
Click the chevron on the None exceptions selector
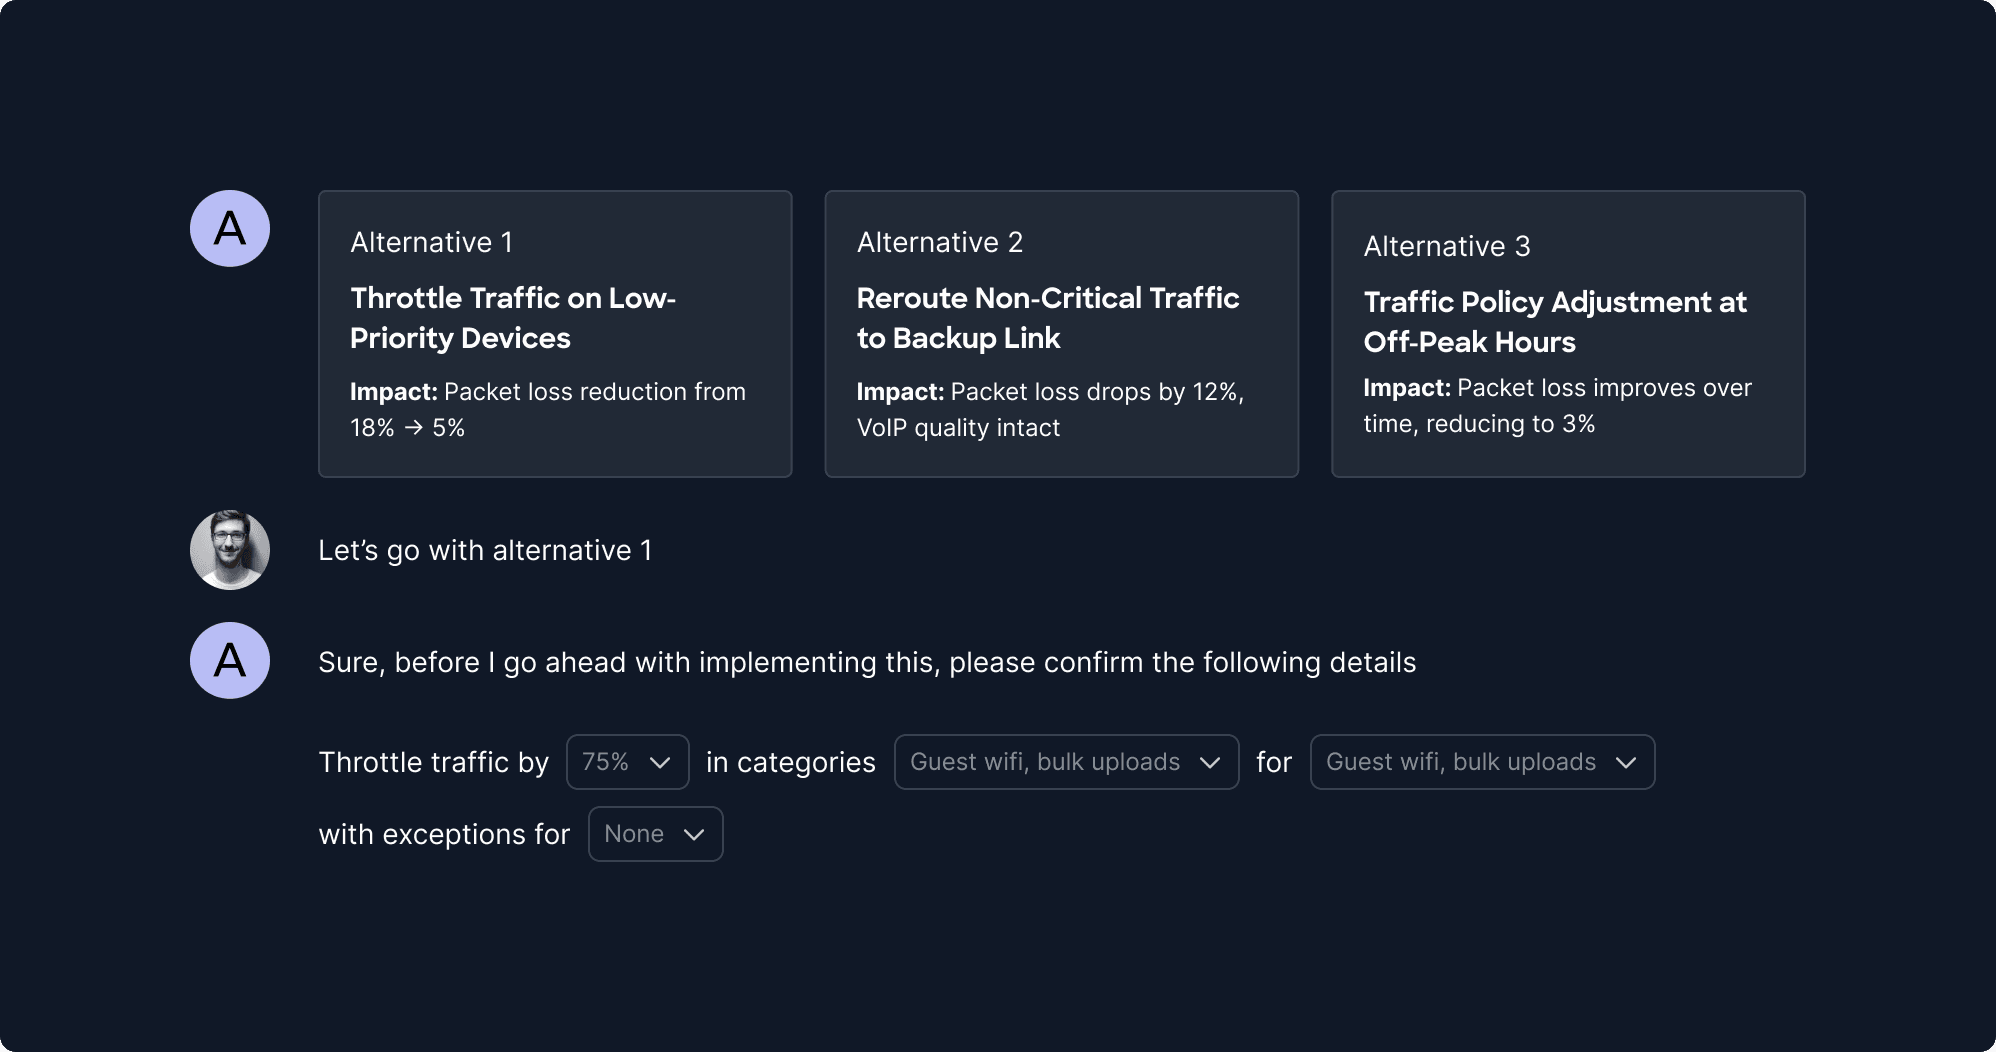point(694,834)
